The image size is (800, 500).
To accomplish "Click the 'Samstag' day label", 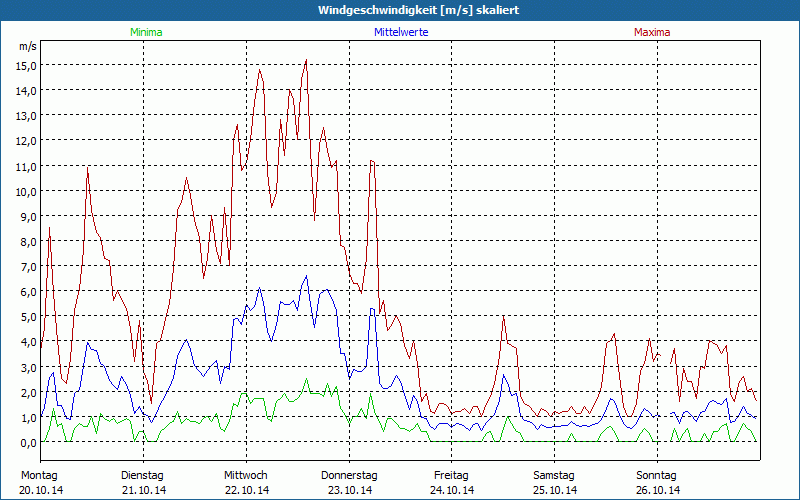I will (554, 476).
